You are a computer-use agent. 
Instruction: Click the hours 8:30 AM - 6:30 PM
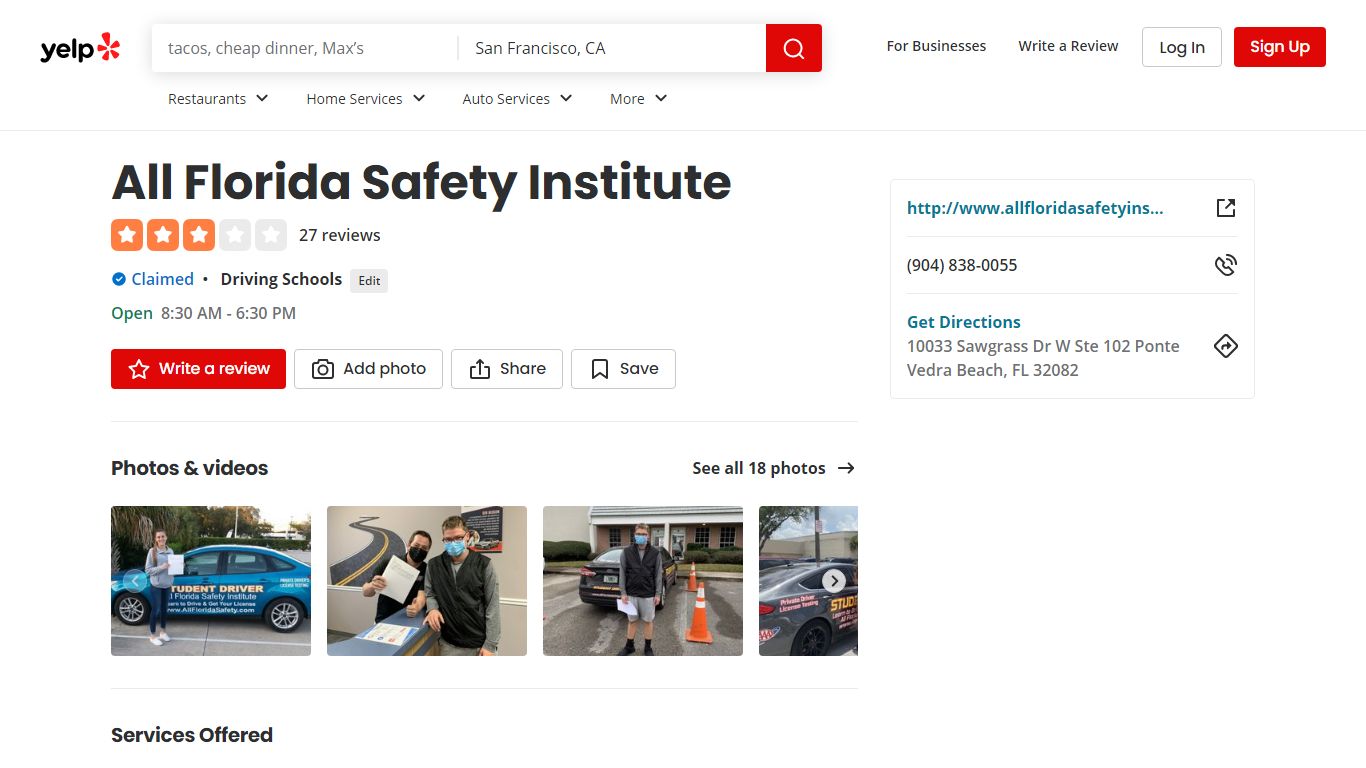click(x=228, y=313)
